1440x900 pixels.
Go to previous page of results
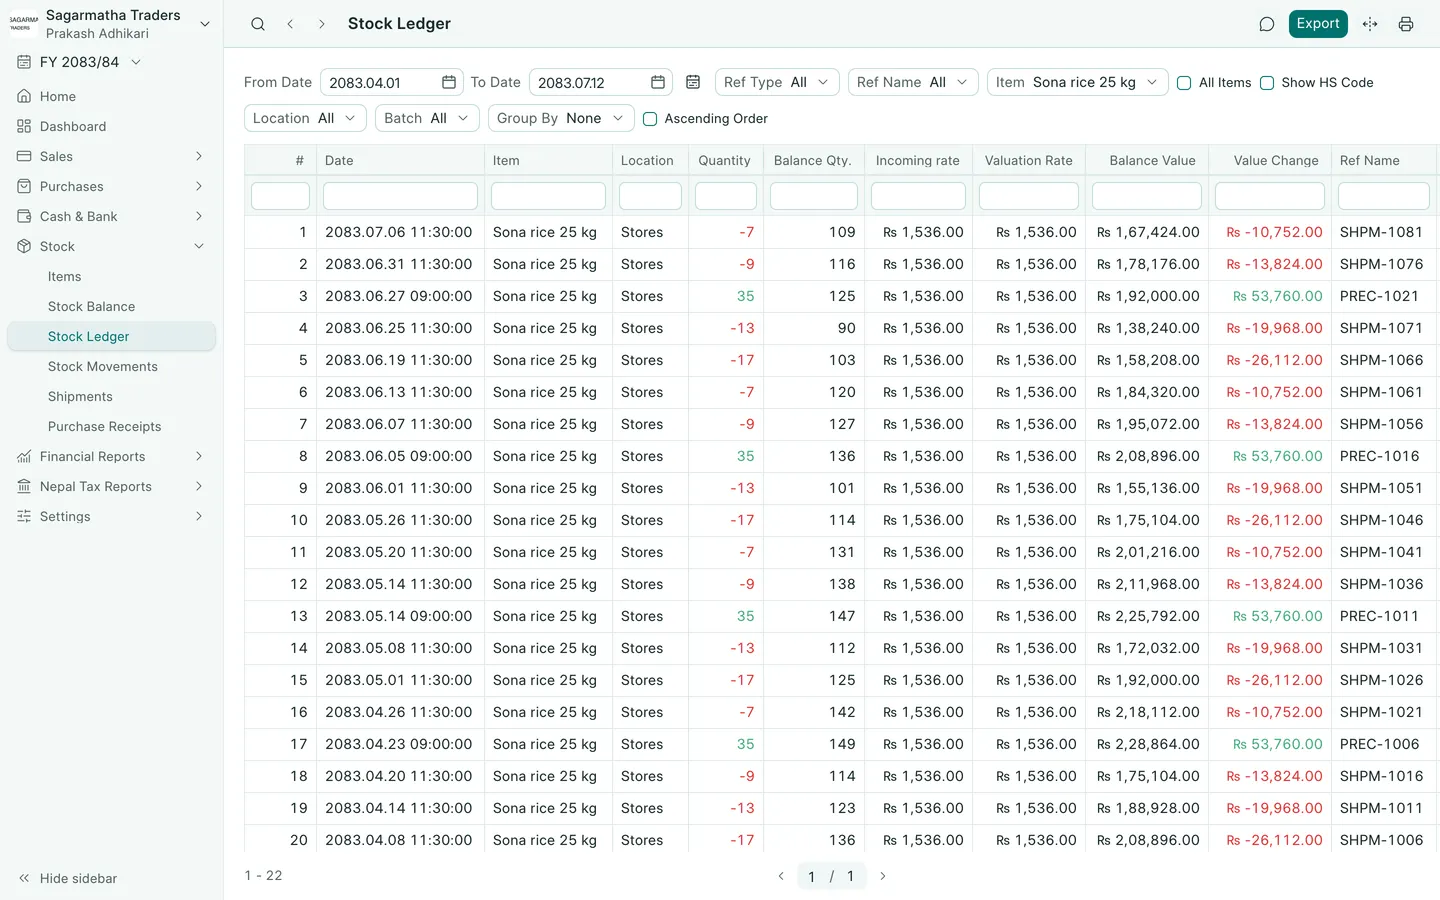(x=781, y=876)
